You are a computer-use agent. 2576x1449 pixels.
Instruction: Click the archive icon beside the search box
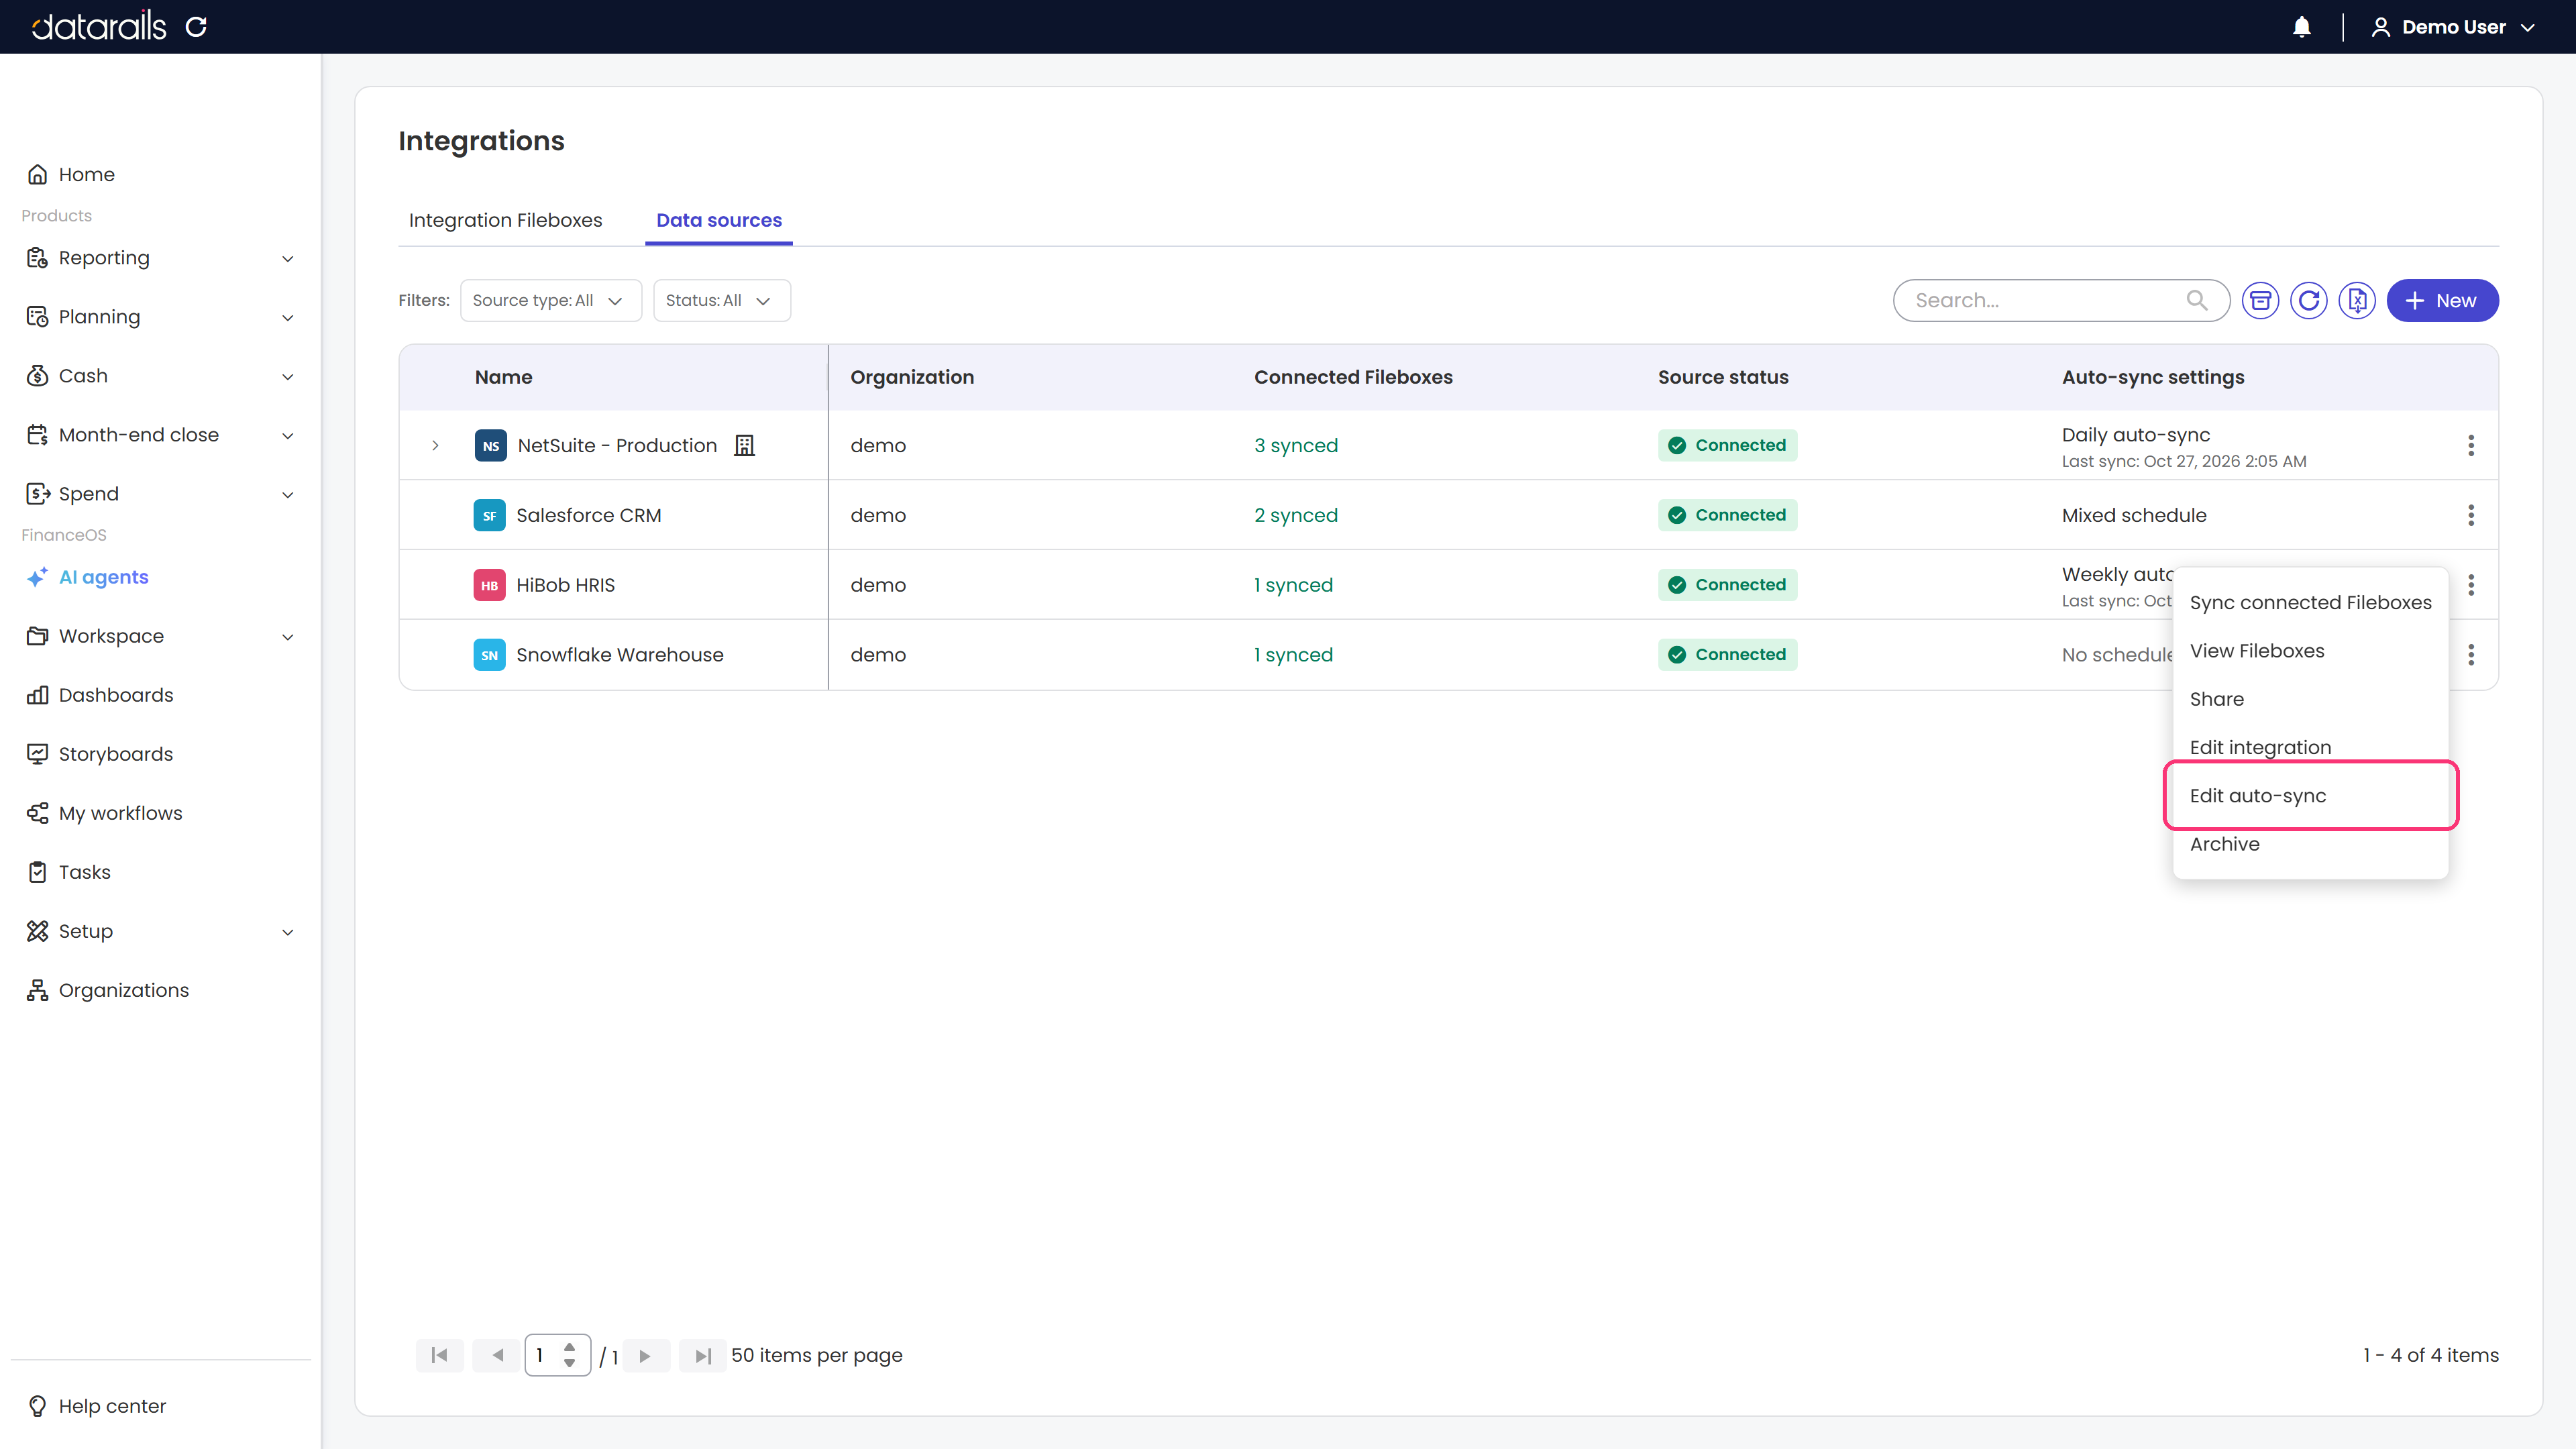pos(2260,300)
